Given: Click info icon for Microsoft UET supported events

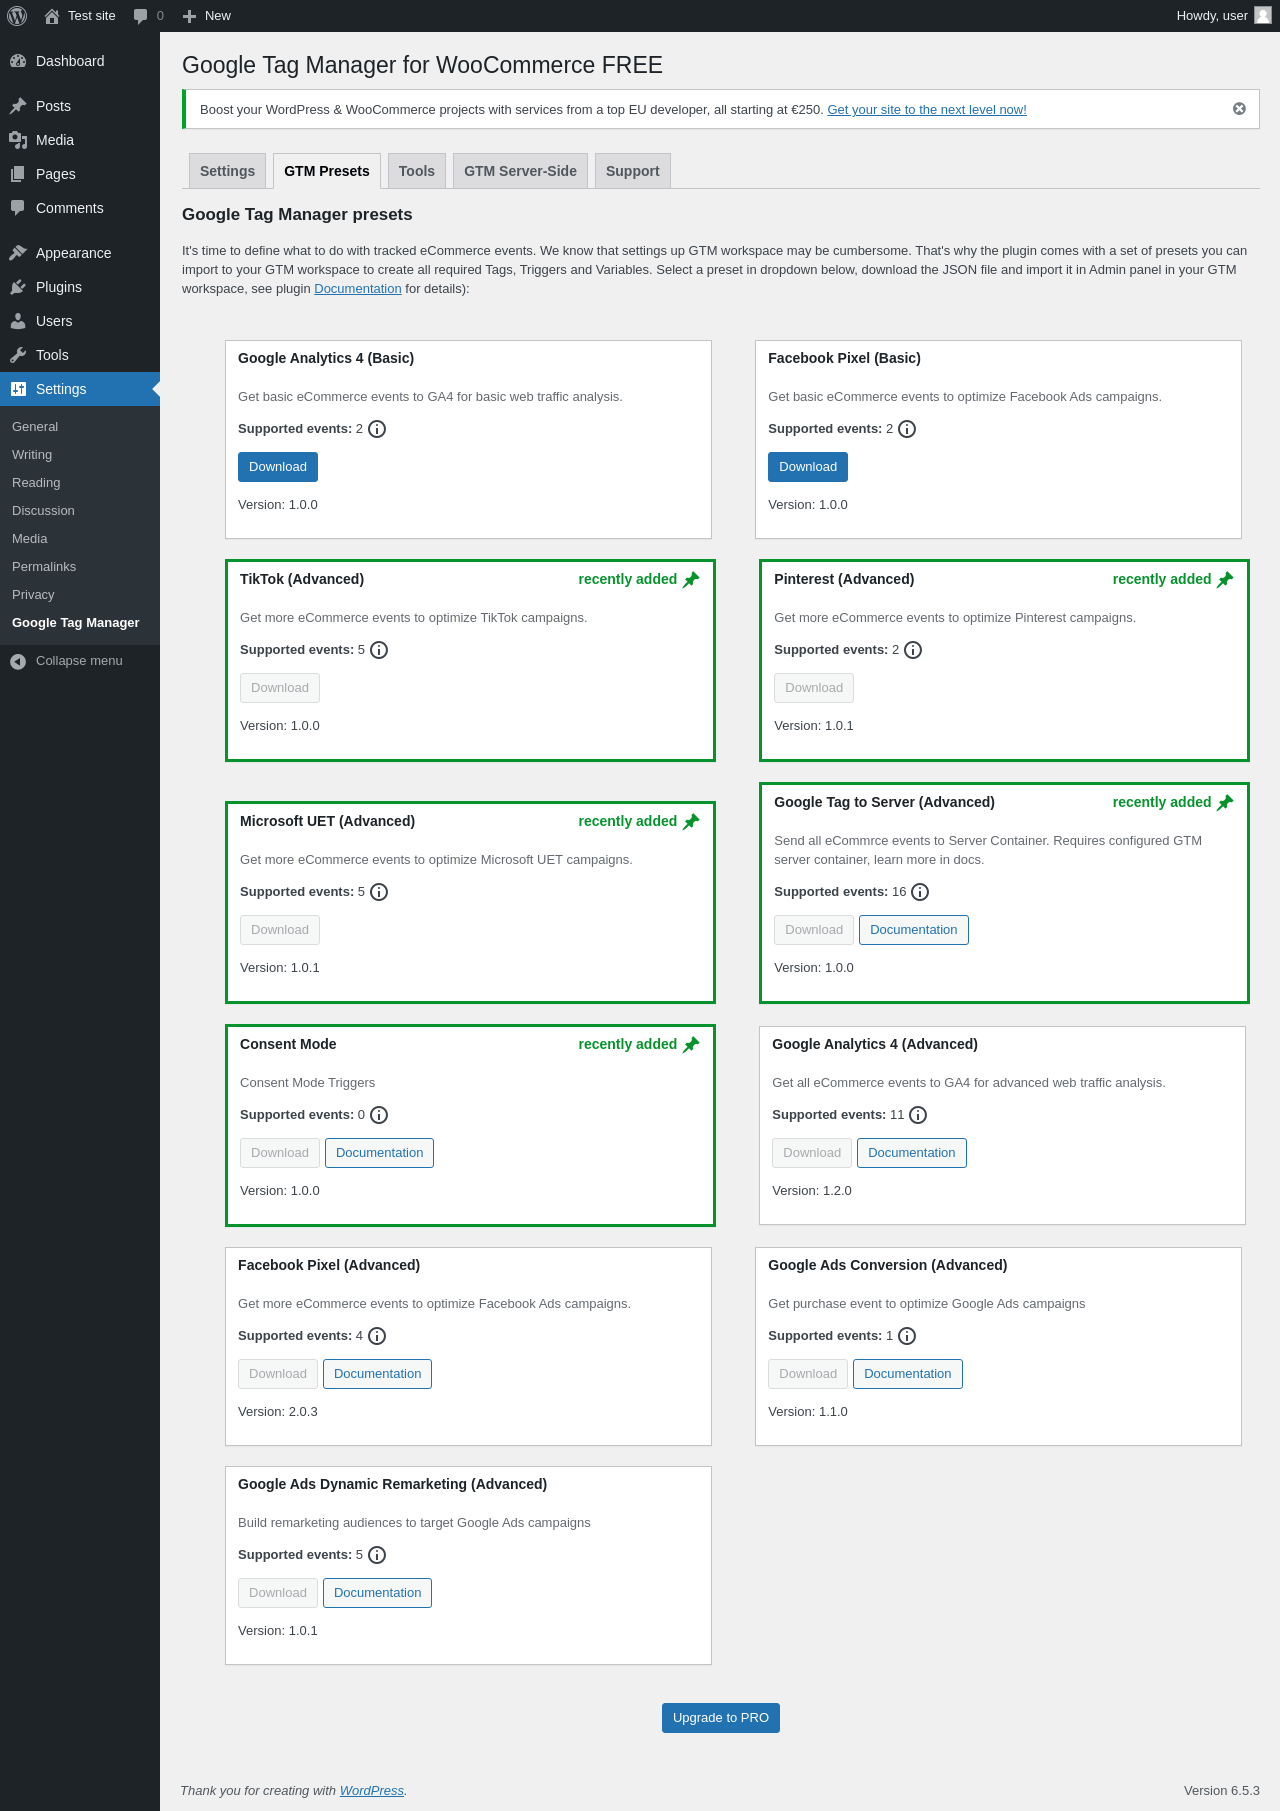Looking at the screenshot, I should pyautogui.click(x=379, y=892).
